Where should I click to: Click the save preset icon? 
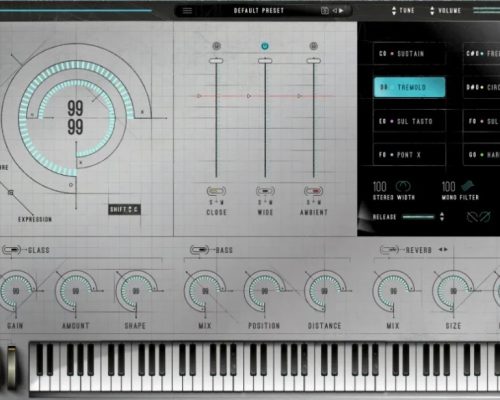click(324, 11)
